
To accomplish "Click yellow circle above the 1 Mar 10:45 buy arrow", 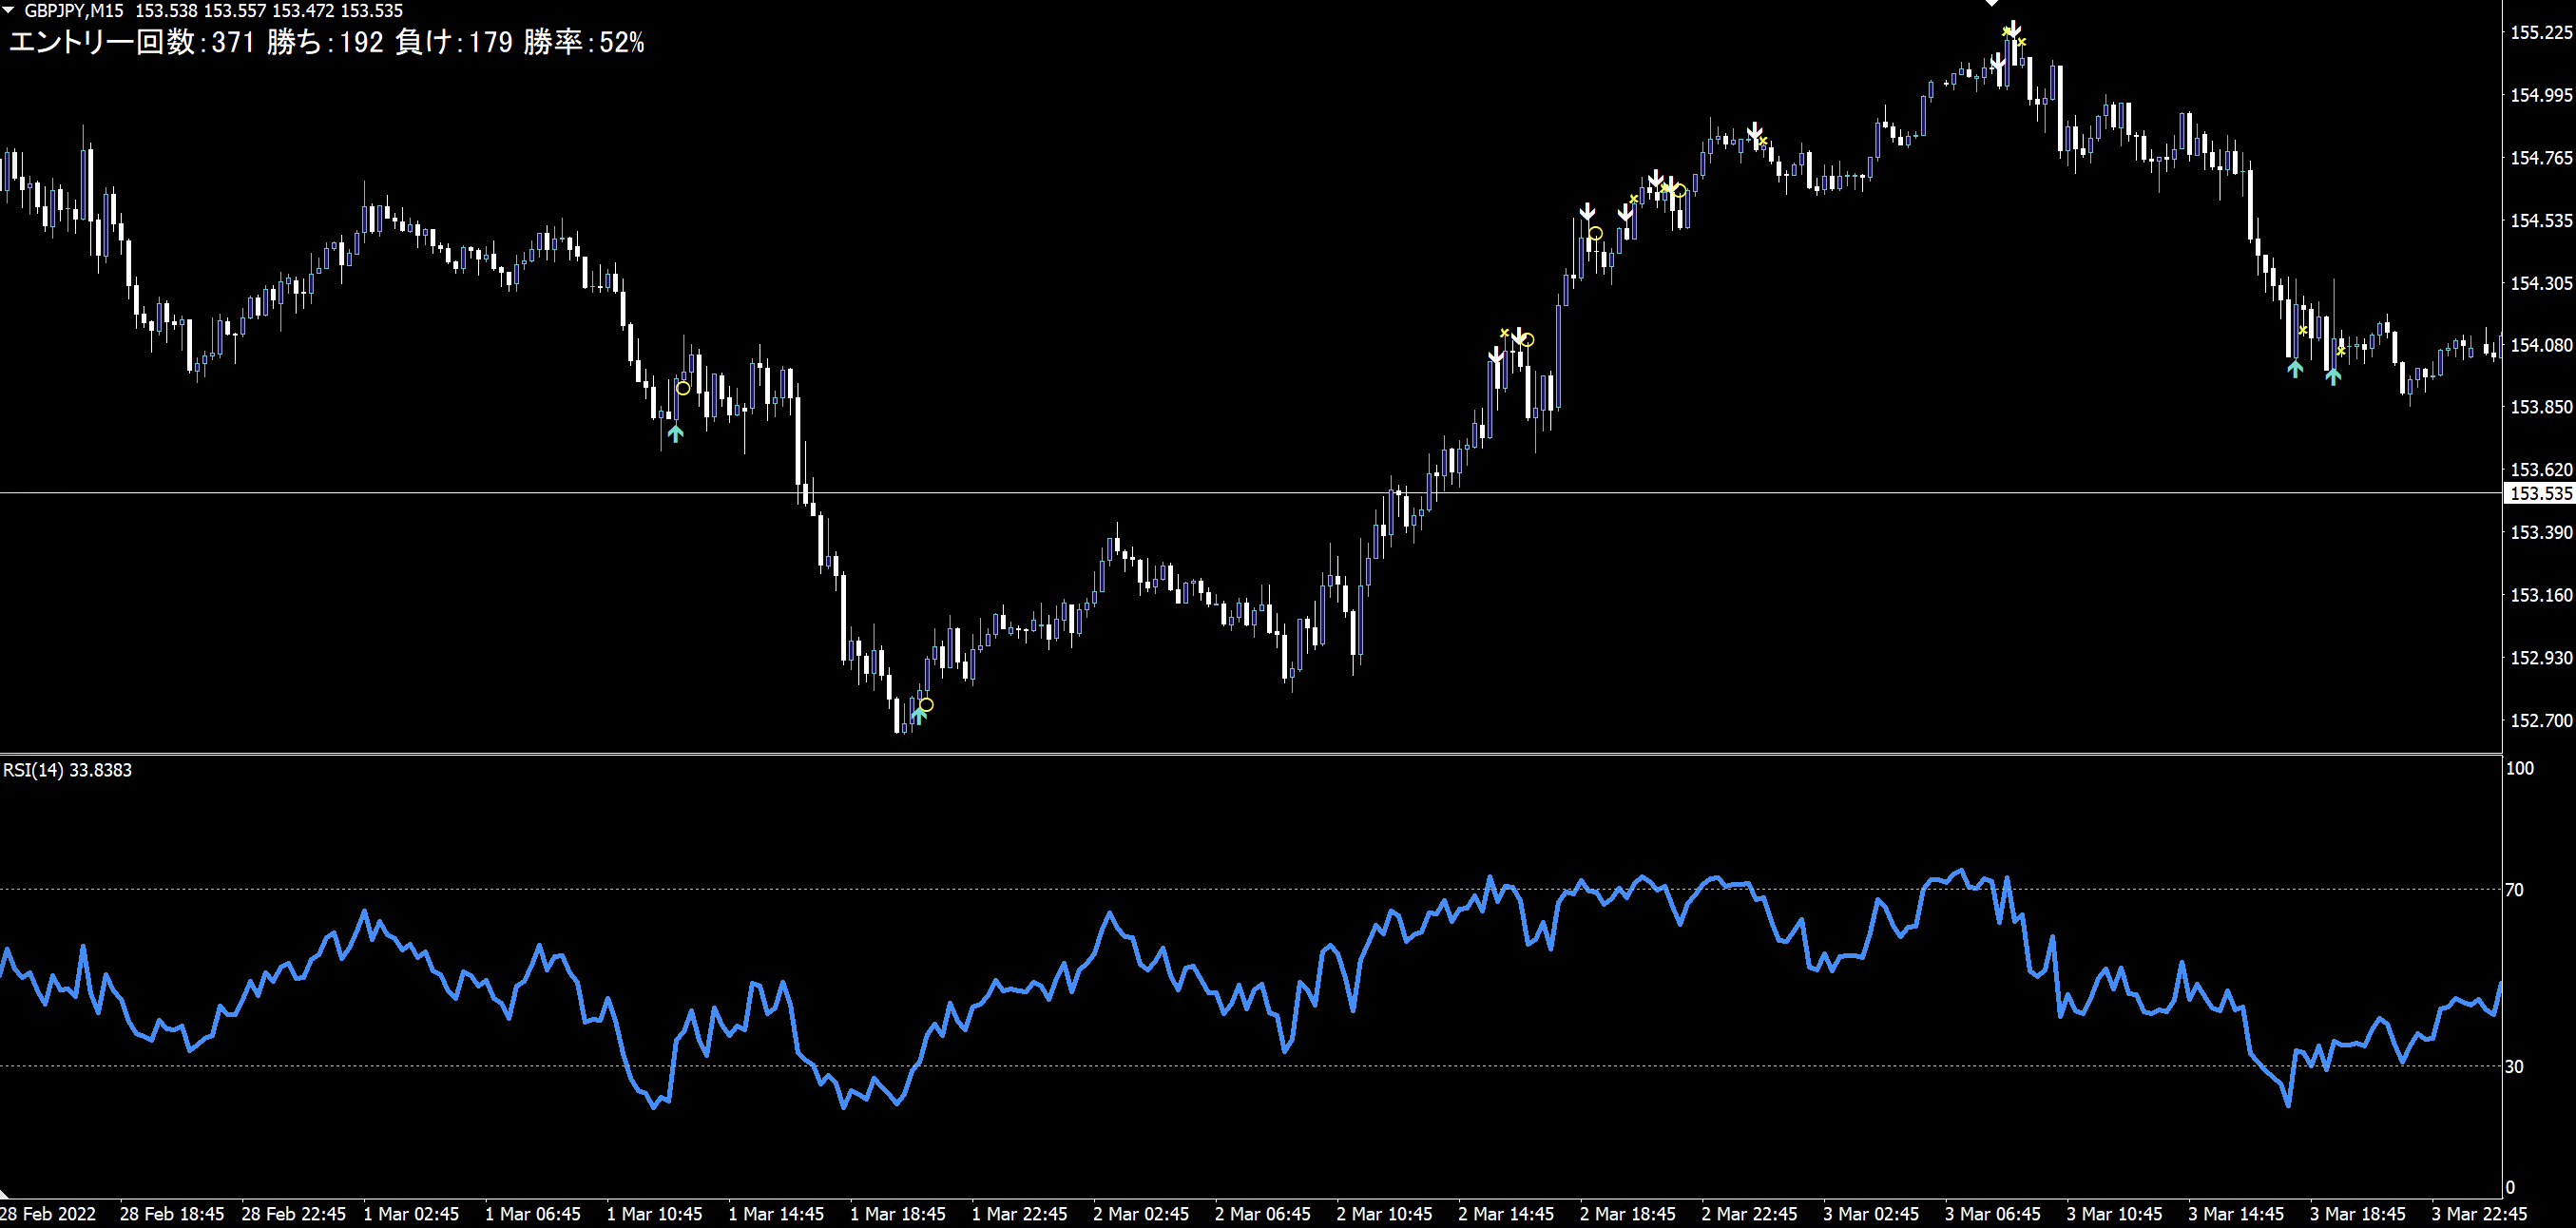I will [x=683, y=388].
